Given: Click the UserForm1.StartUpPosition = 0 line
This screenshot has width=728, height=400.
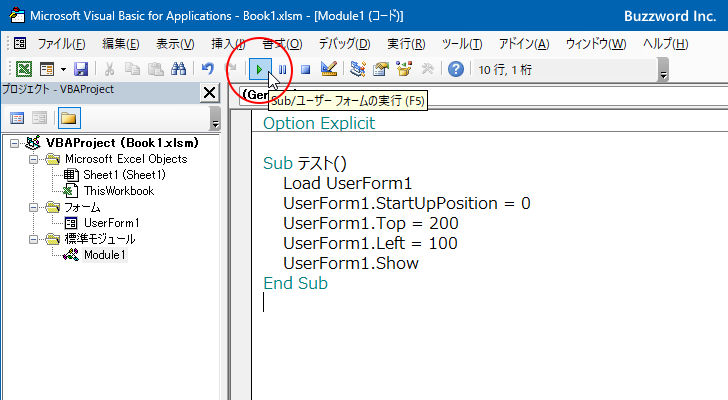Looking at the screenshot, I should click(407, 203).
